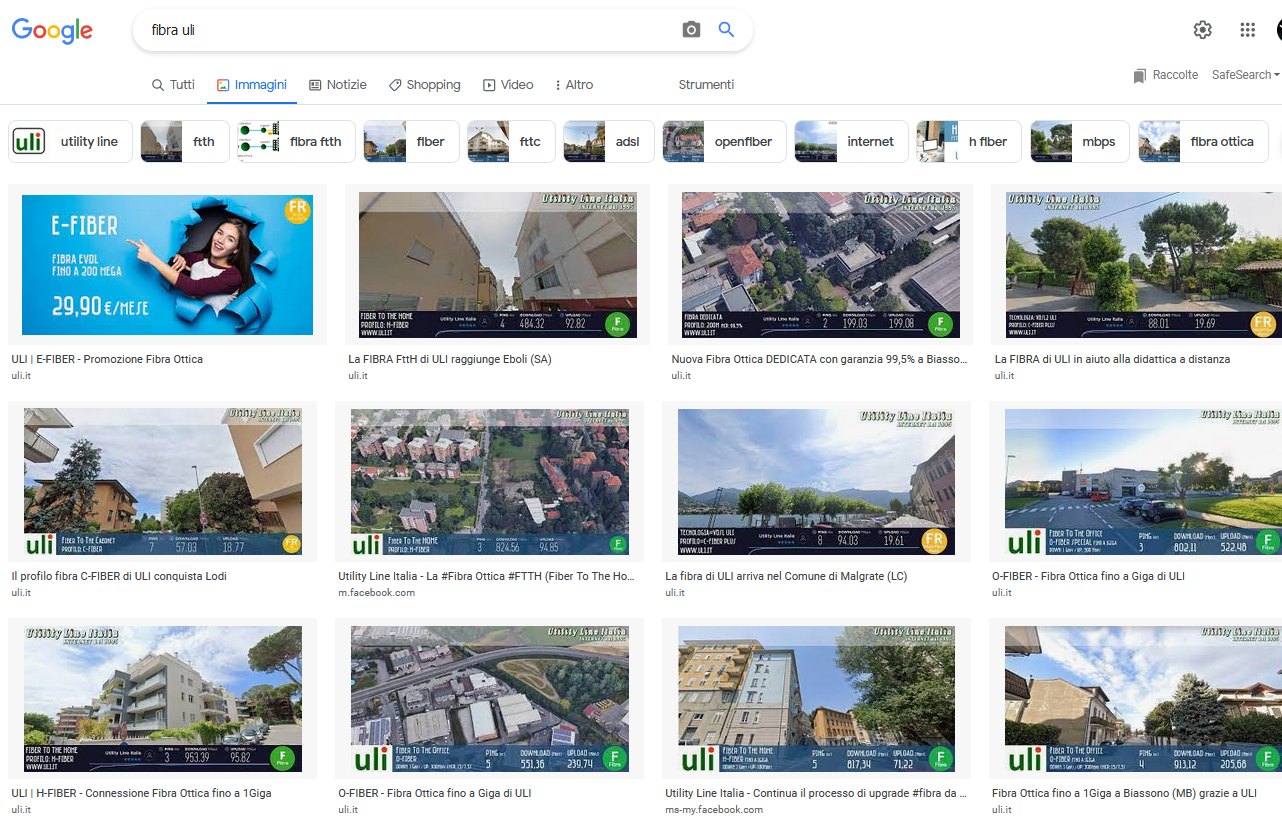Screen dimensions: 1282x822
Task: Open the settings gear icon
Action: tap(1202, 30)
